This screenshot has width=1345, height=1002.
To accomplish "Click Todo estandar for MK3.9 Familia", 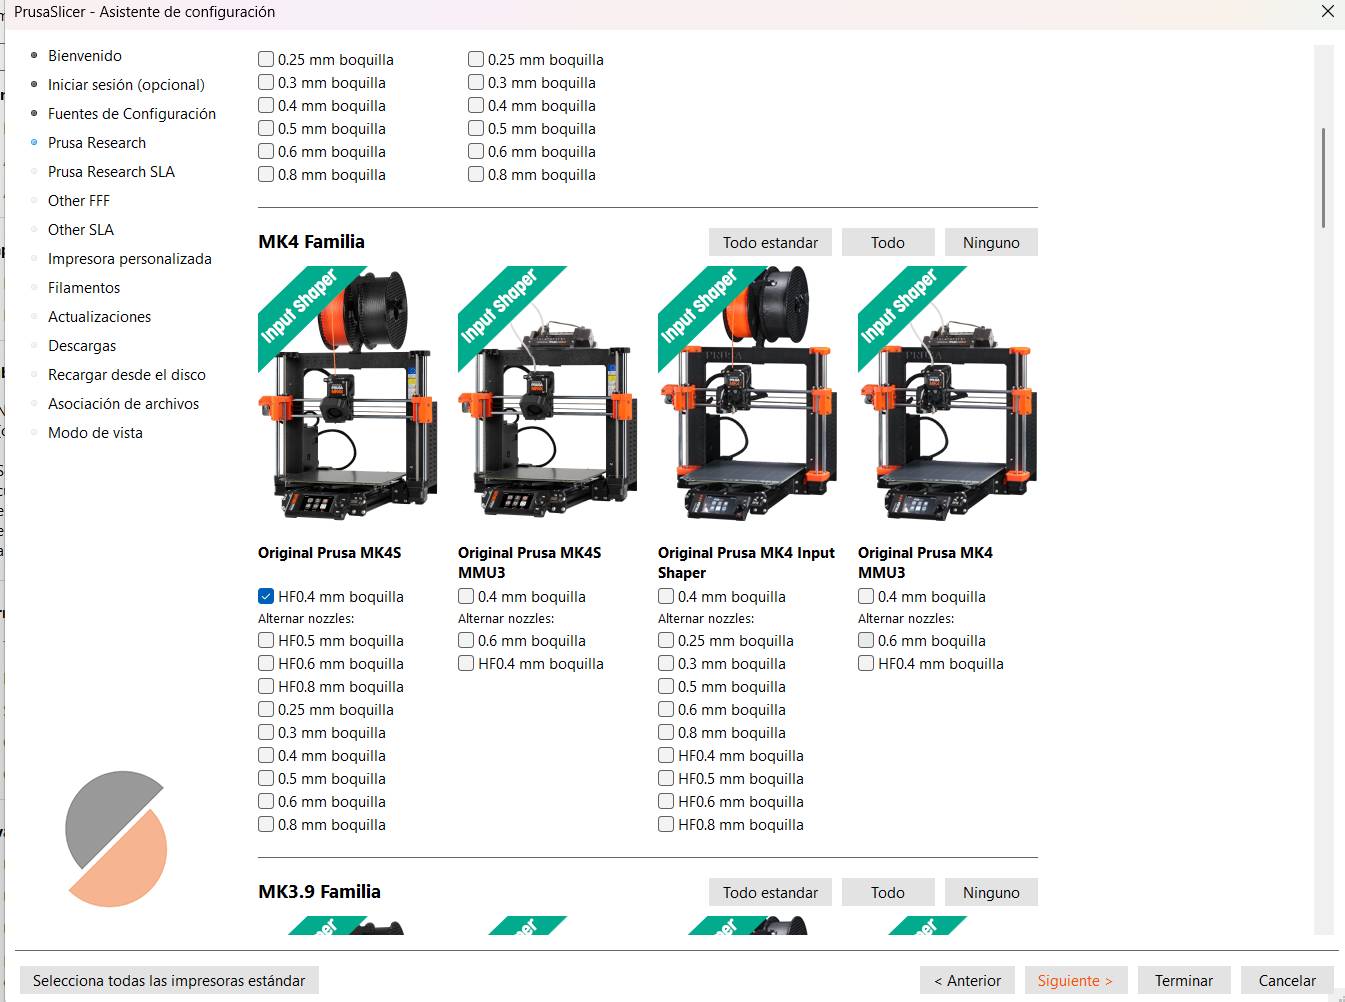I will coord(770,893).
